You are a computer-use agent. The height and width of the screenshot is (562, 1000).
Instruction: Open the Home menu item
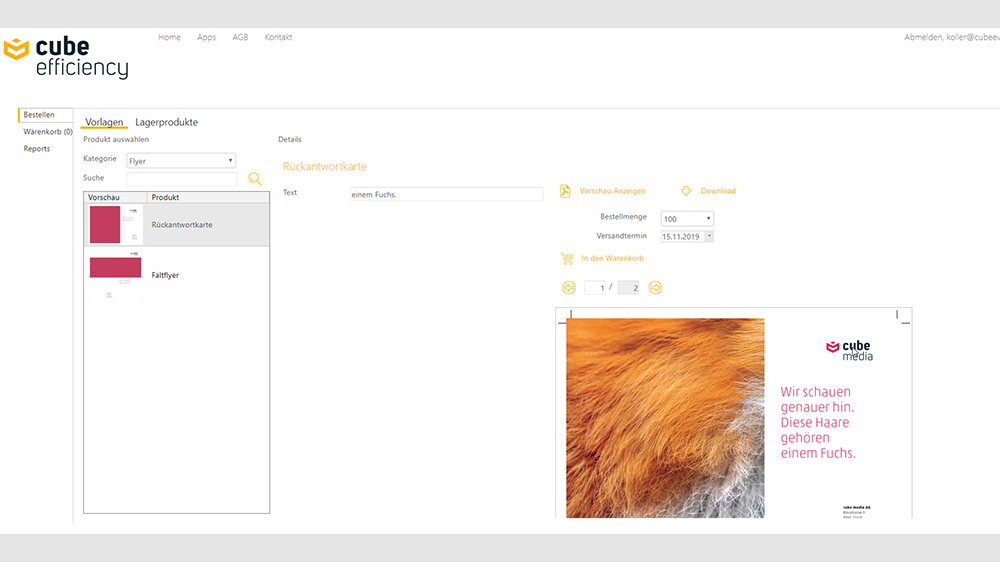(x=170, y=37)
